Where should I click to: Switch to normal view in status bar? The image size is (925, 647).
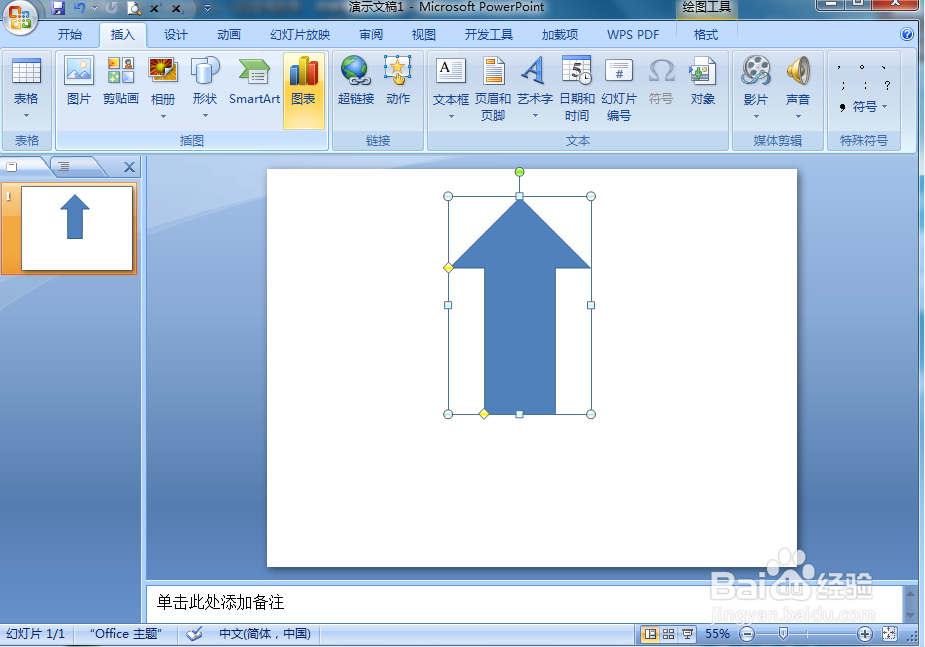pos(650,634)
